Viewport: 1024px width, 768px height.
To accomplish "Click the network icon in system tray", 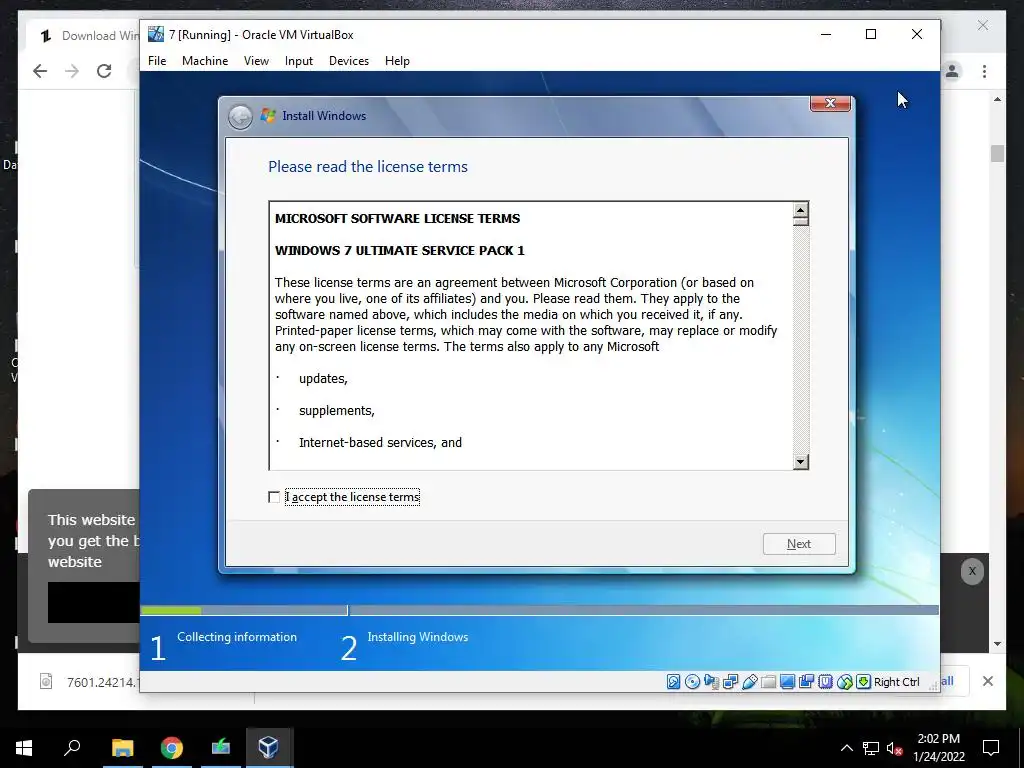I will (x=871, y=748).
